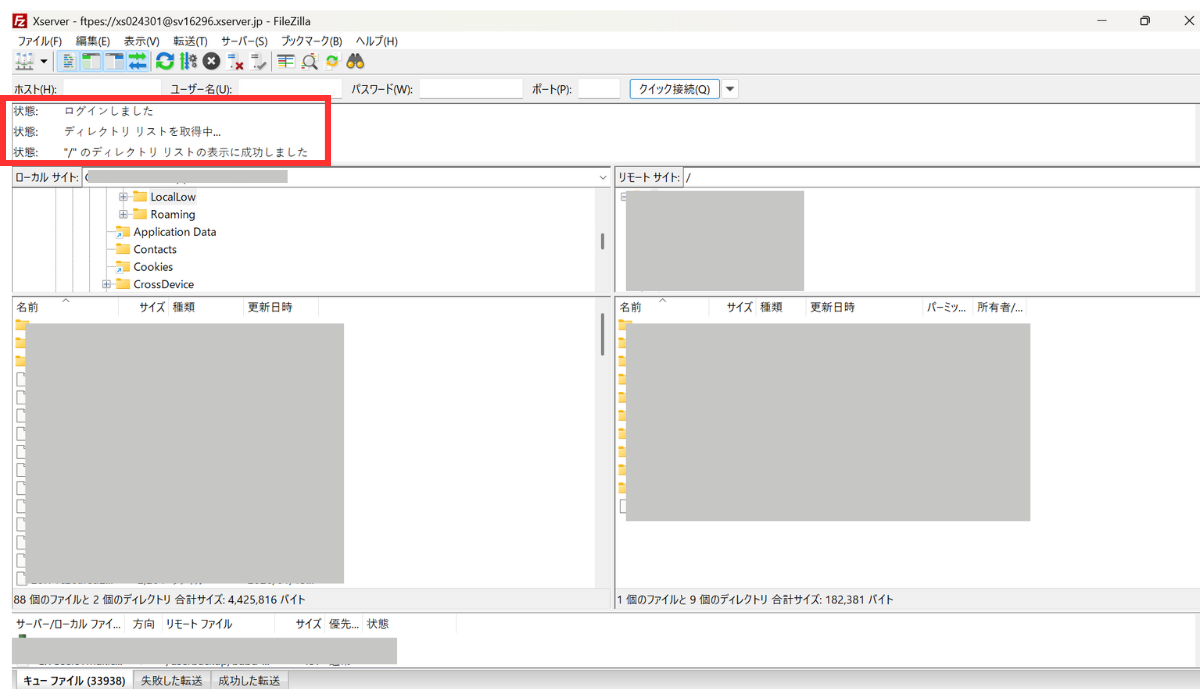Screen dimensions: 1200x700
Task: Toggle remote directory tree view
Action: [114, 62]
